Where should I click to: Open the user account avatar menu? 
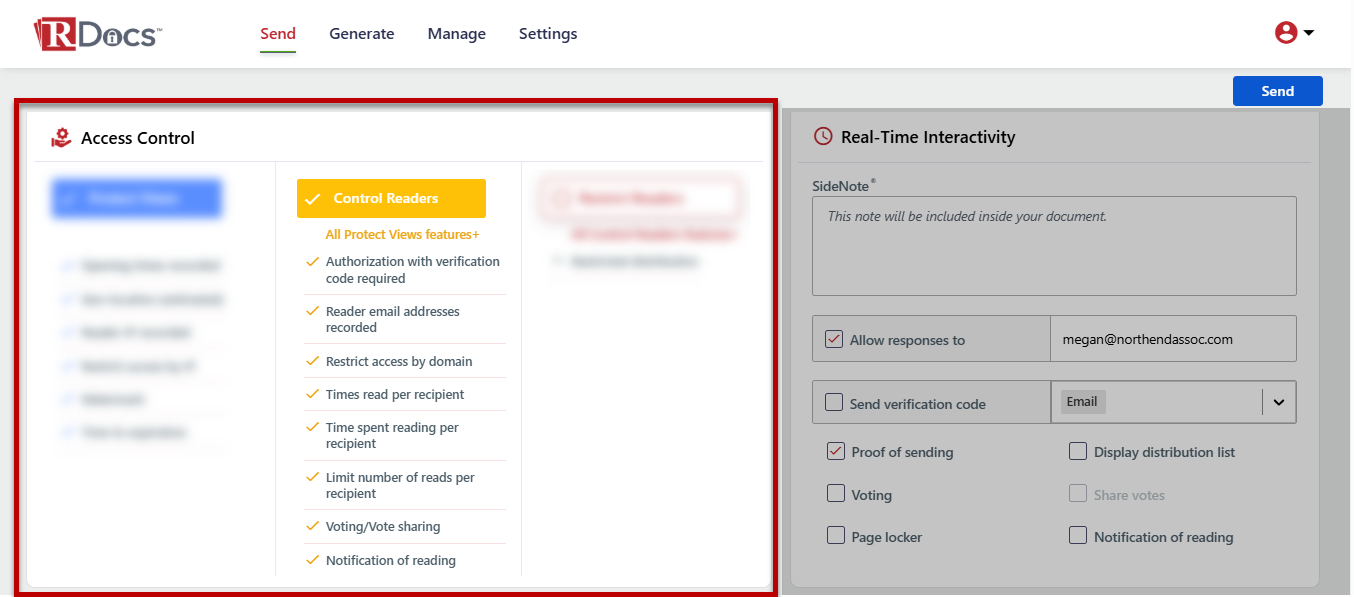pyautogui.click(x=1286, y=33)
